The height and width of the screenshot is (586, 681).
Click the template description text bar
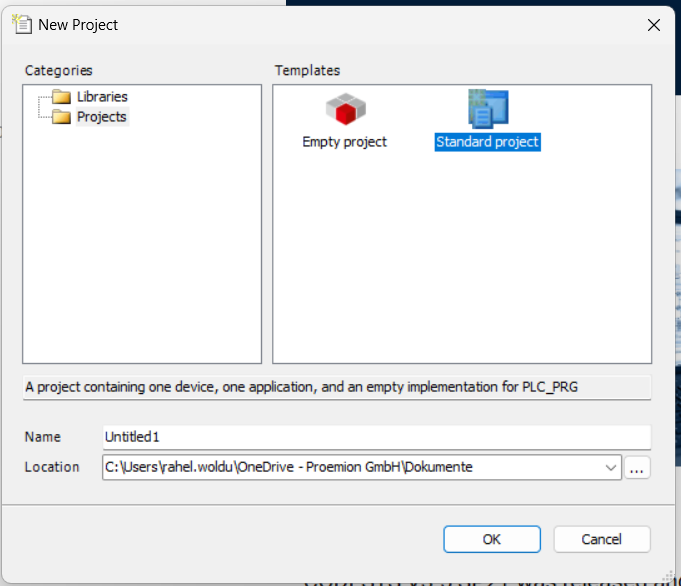tap(336, 387)
